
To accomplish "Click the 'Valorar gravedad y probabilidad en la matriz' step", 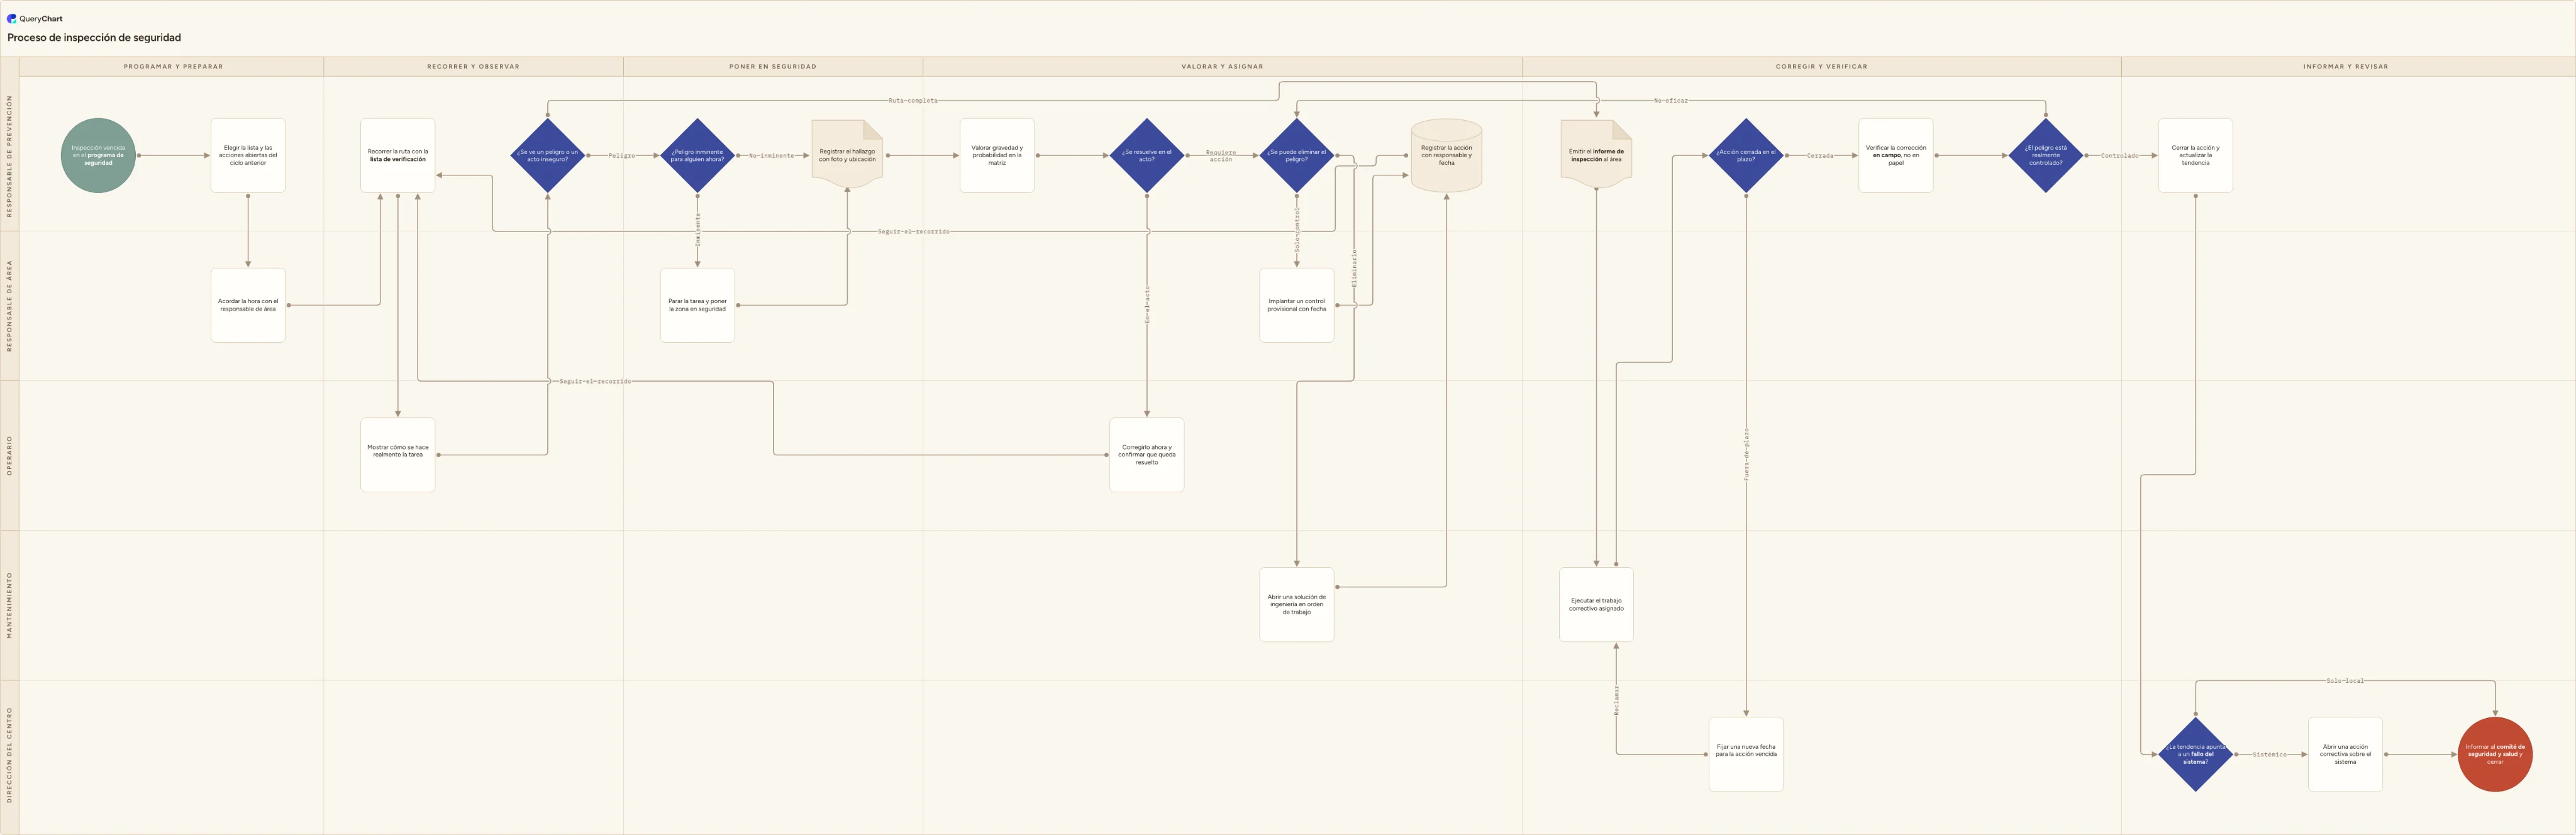I will [997, 155].
